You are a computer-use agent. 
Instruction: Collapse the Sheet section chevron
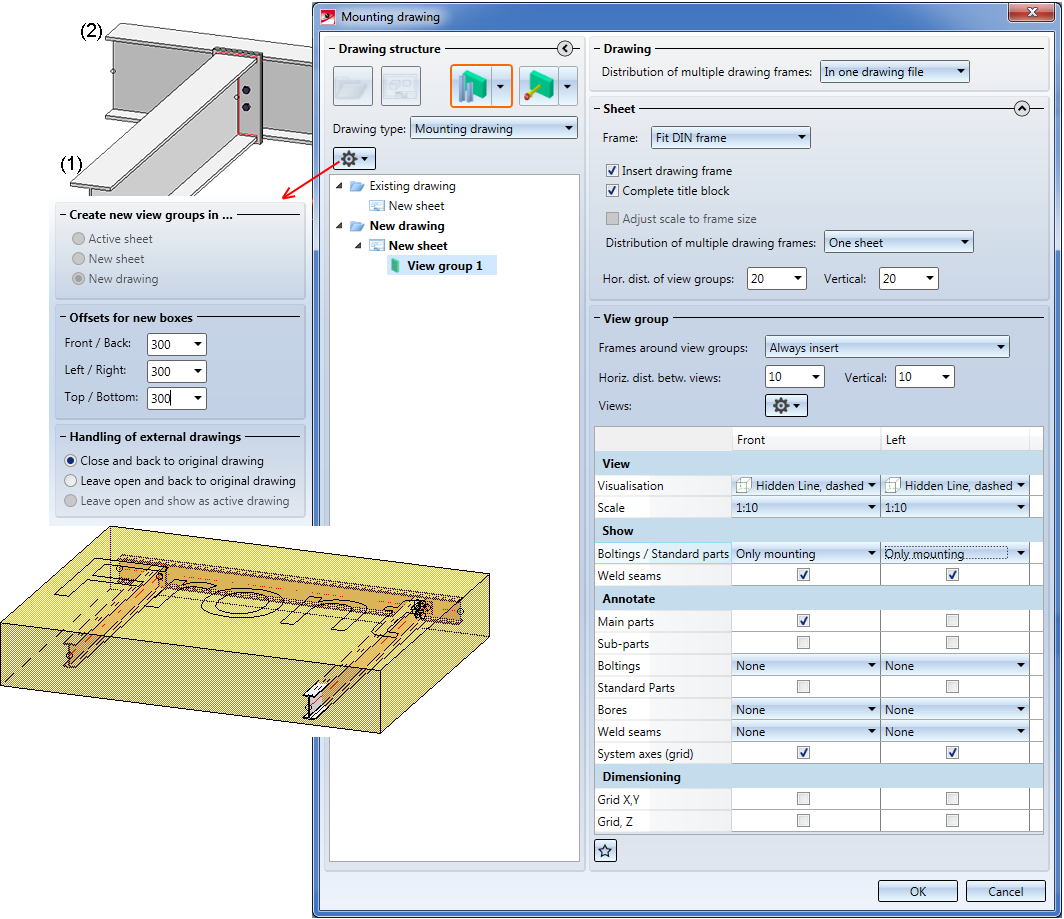pos(1021,109)
